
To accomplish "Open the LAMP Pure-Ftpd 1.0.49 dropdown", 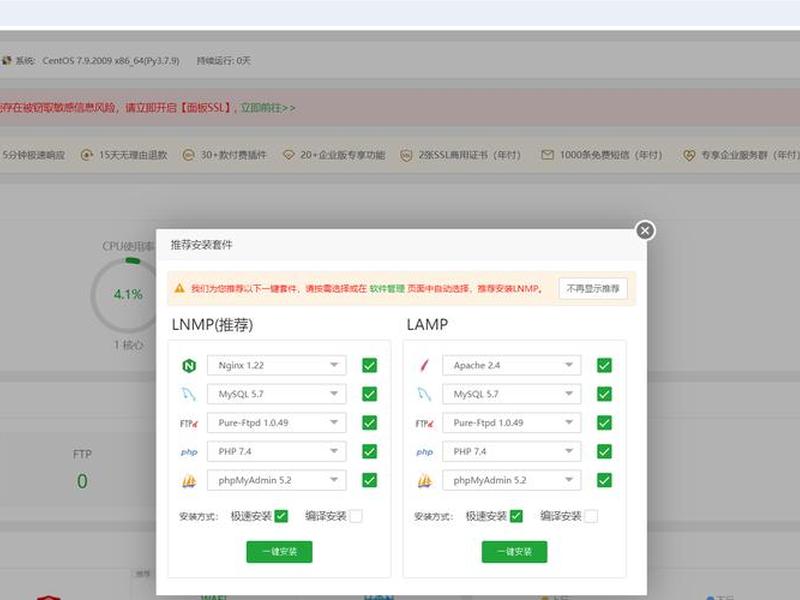I will [x=512, y=423].
